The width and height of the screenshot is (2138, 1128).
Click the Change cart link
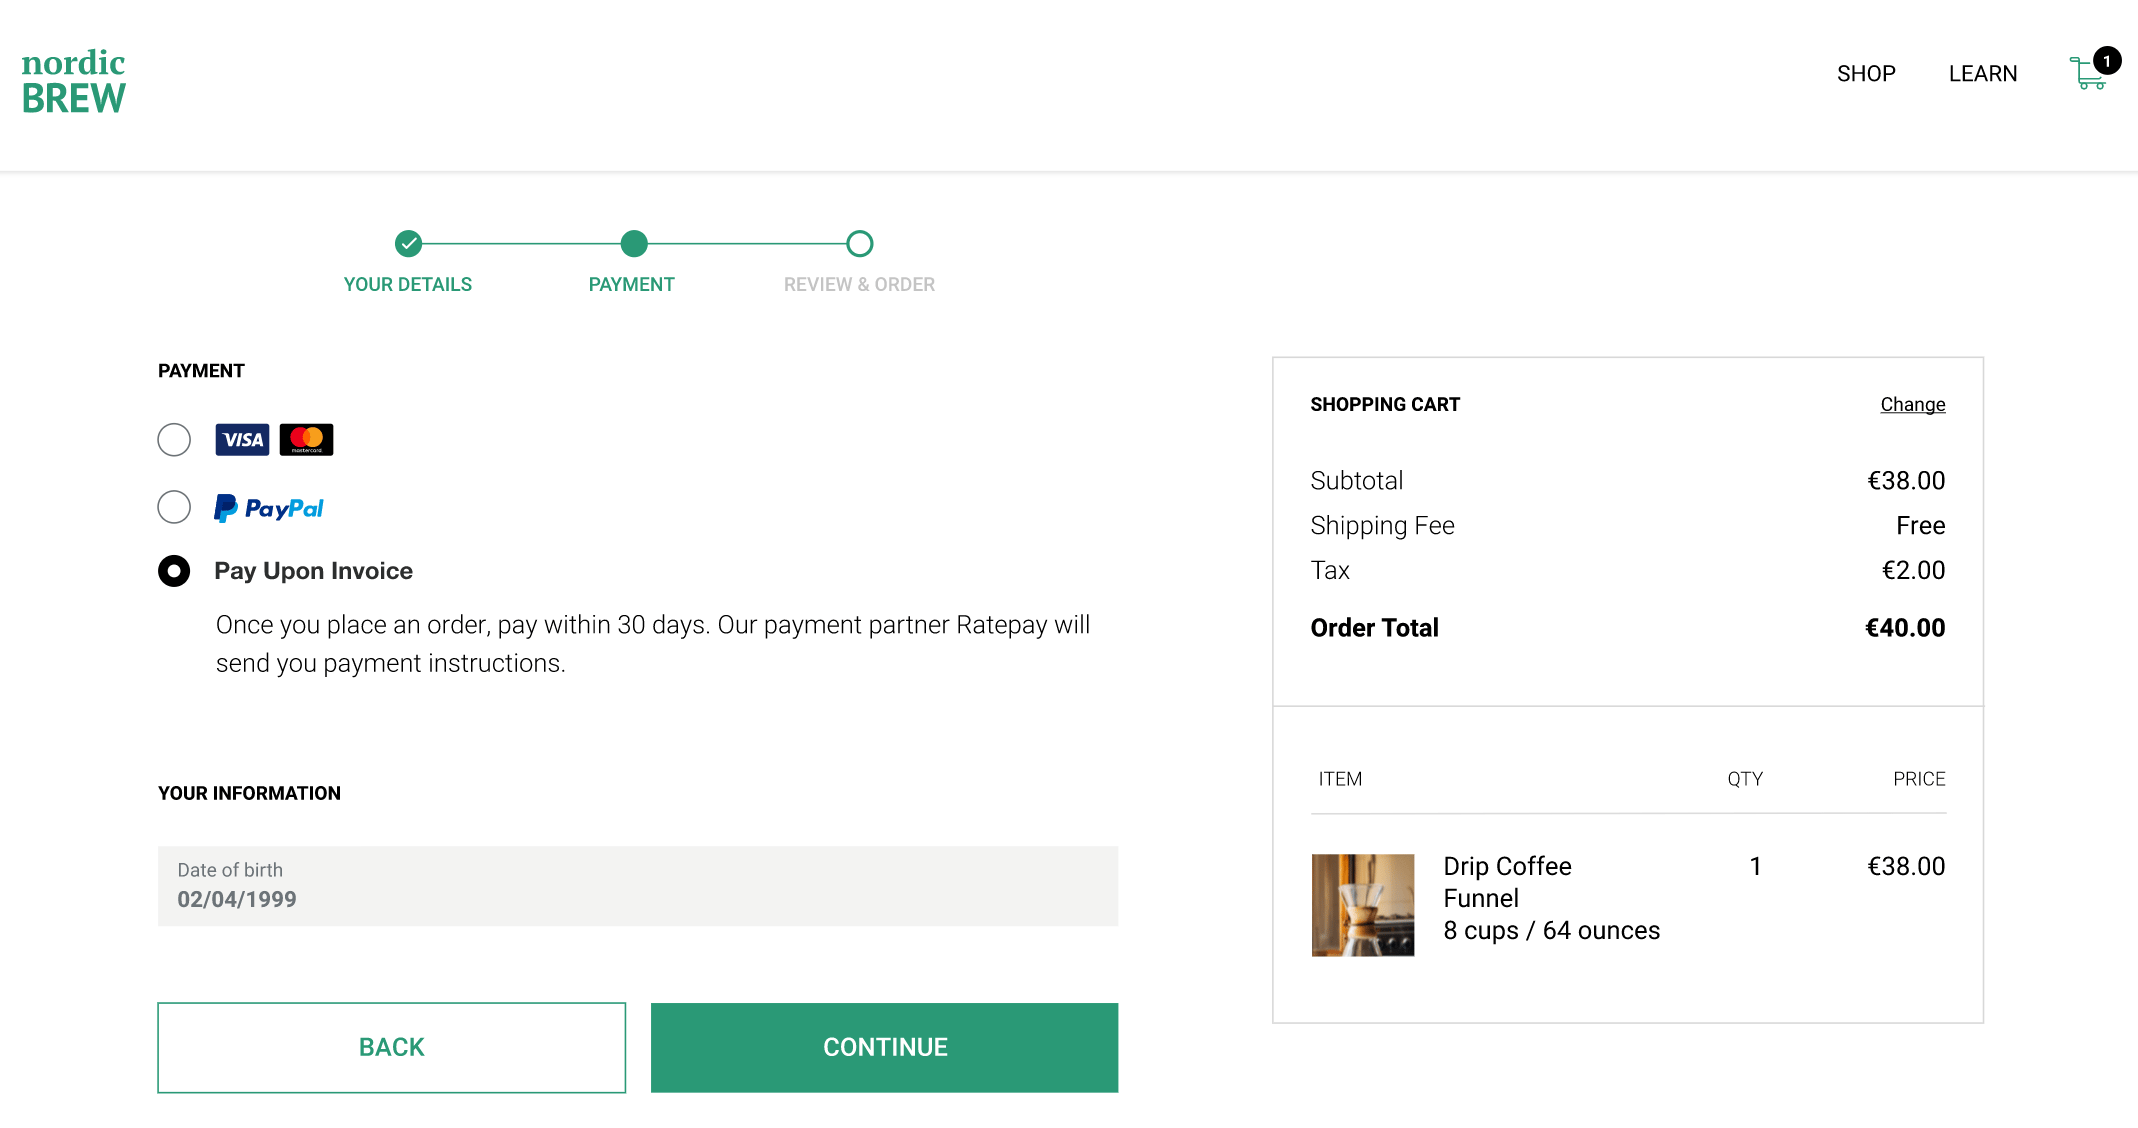[x=1912, y=405]
